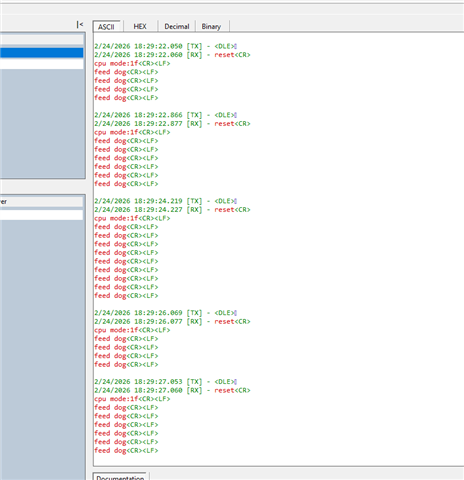
Task: Click cpu mode:1f line after 18:29:24.227
Action: (132, 218)
